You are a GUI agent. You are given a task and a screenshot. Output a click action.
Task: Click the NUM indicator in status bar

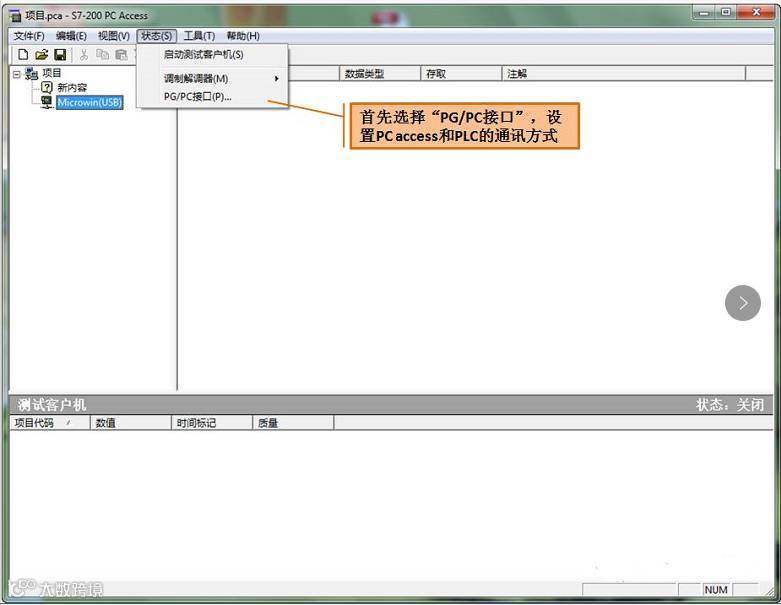click(716, 590)
